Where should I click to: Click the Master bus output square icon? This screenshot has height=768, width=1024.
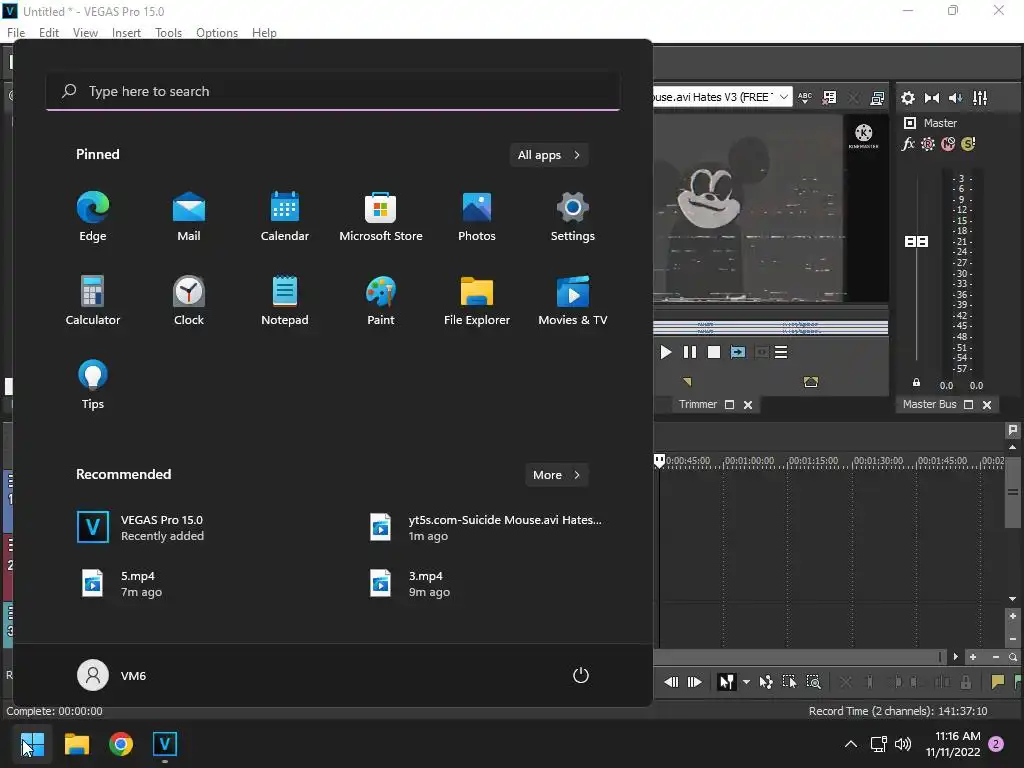910,123
